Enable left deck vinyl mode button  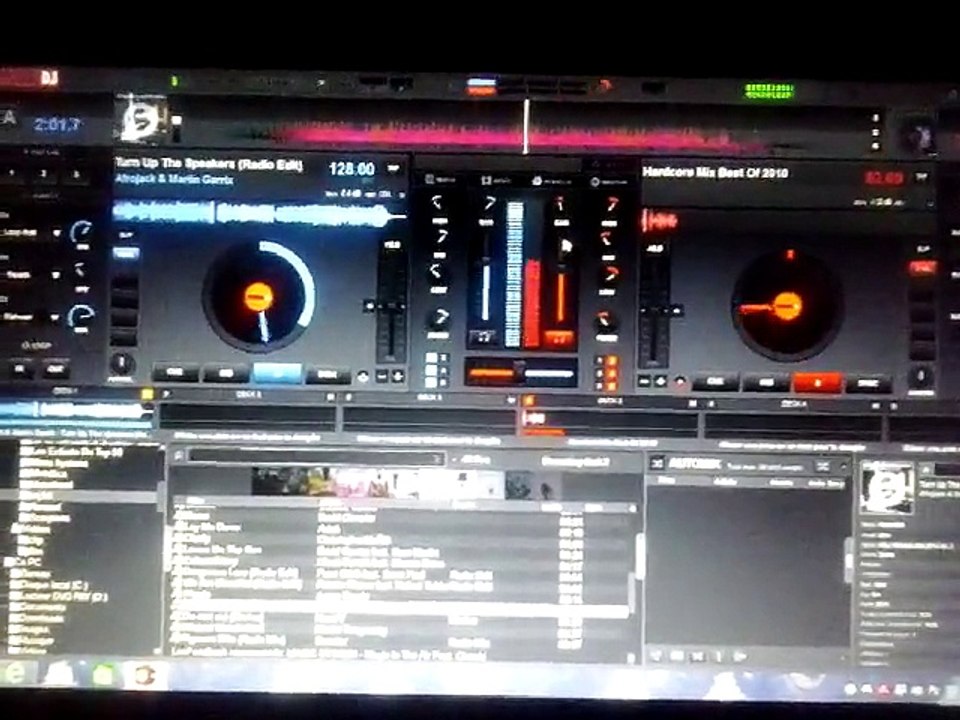[125, 253]
